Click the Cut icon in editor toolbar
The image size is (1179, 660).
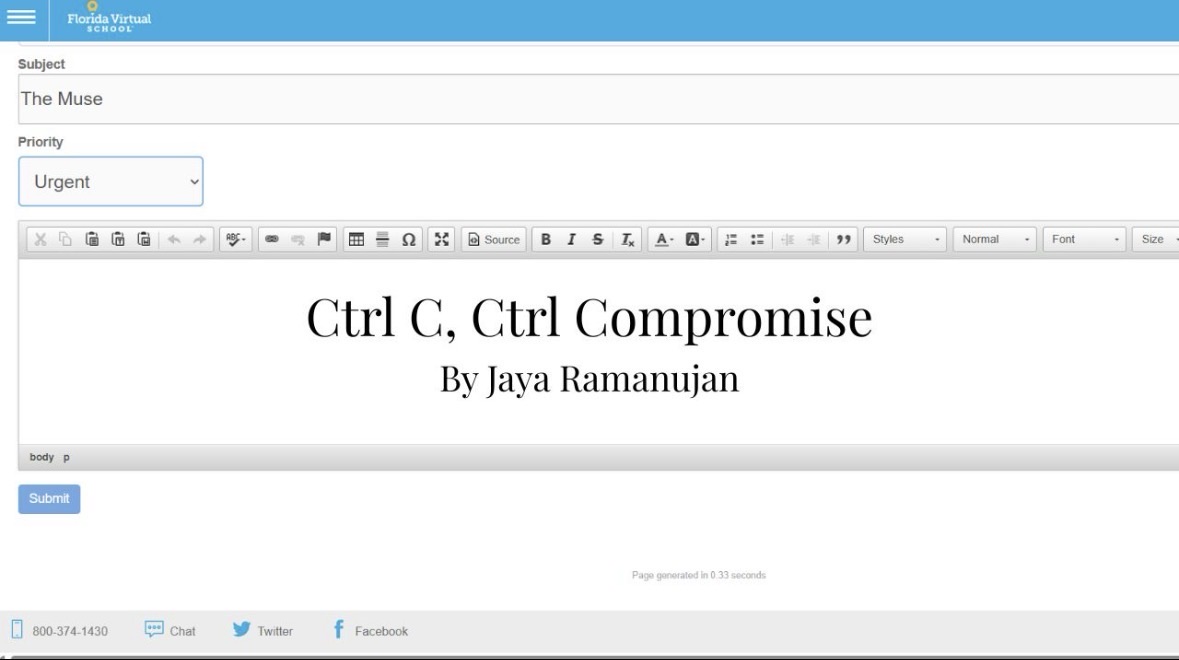[x=41, y=239]
